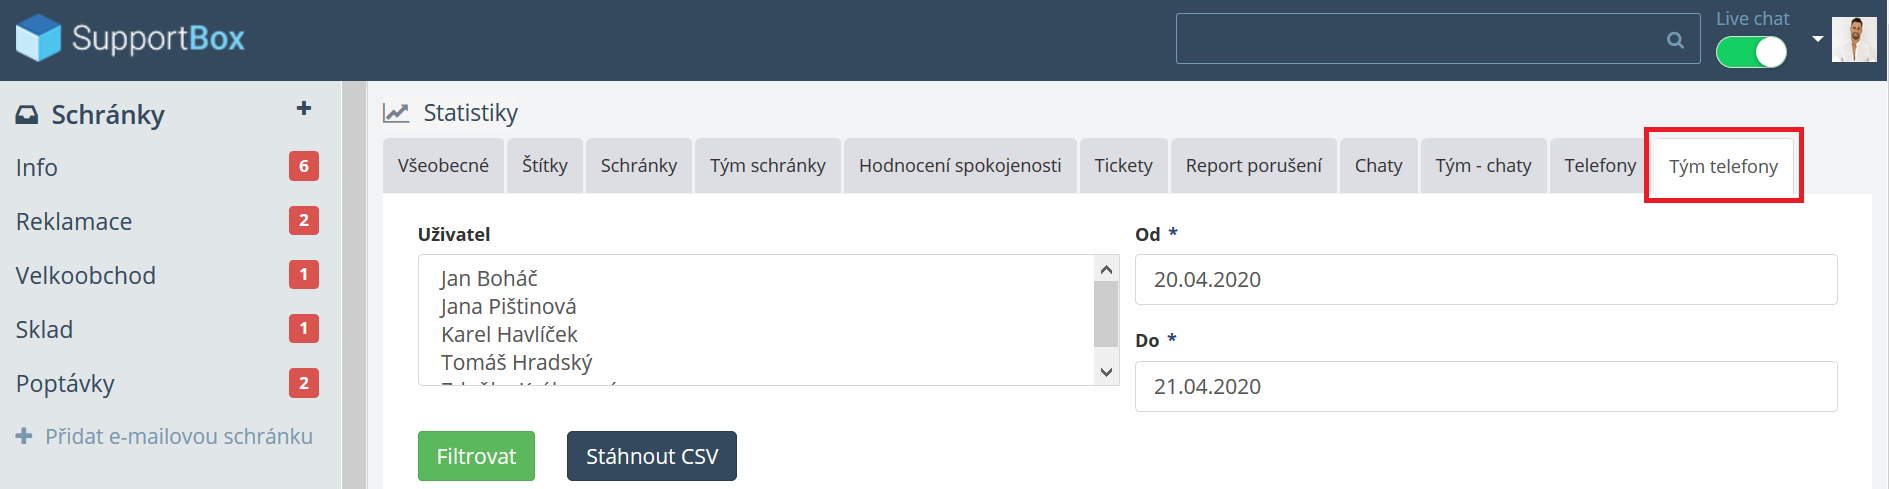Open the user profile avatar
This screenshot has width=1889, height=489.
pos(1853,40)
